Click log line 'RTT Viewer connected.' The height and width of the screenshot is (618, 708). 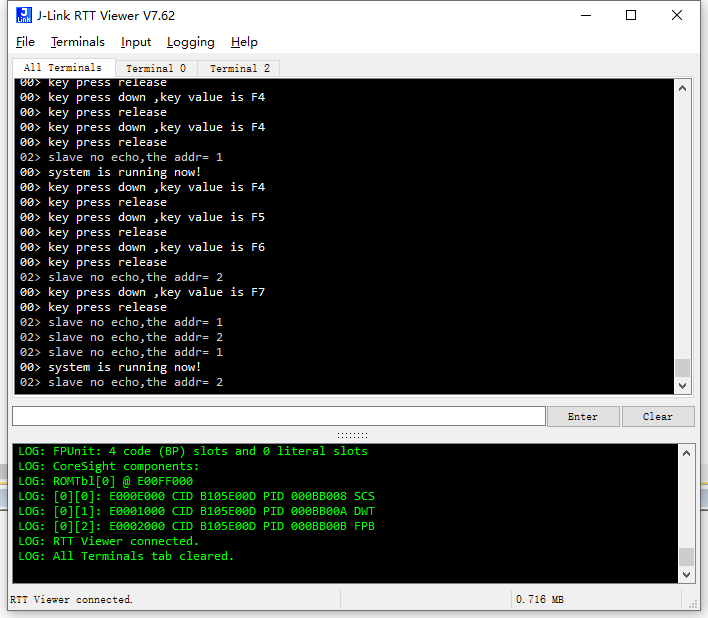click(x=108, y=541)
